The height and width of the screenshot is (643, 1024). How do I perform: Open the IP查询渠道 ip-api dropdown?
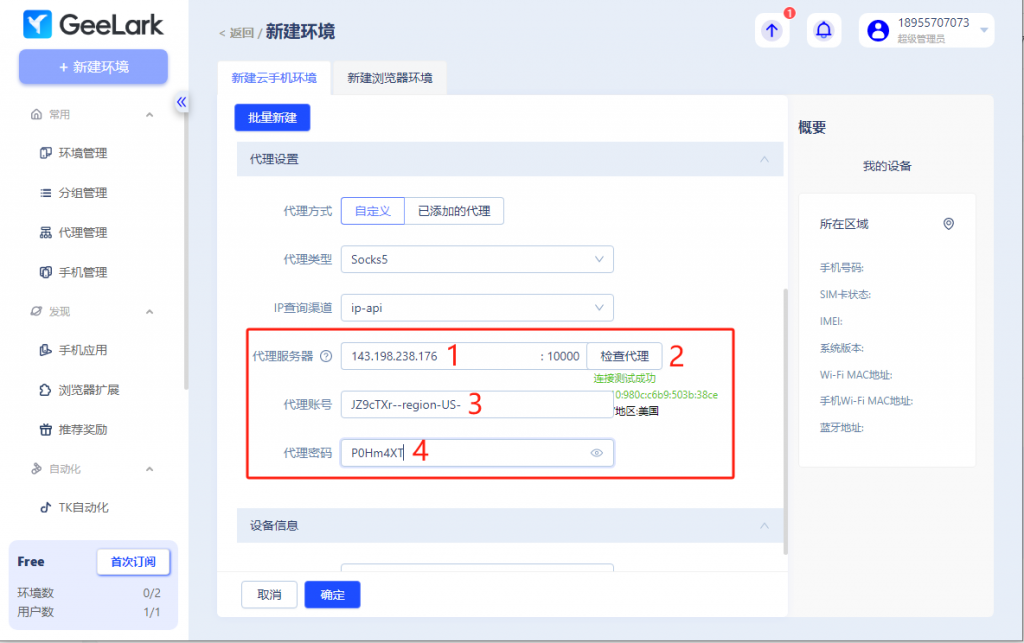[477, 308]
